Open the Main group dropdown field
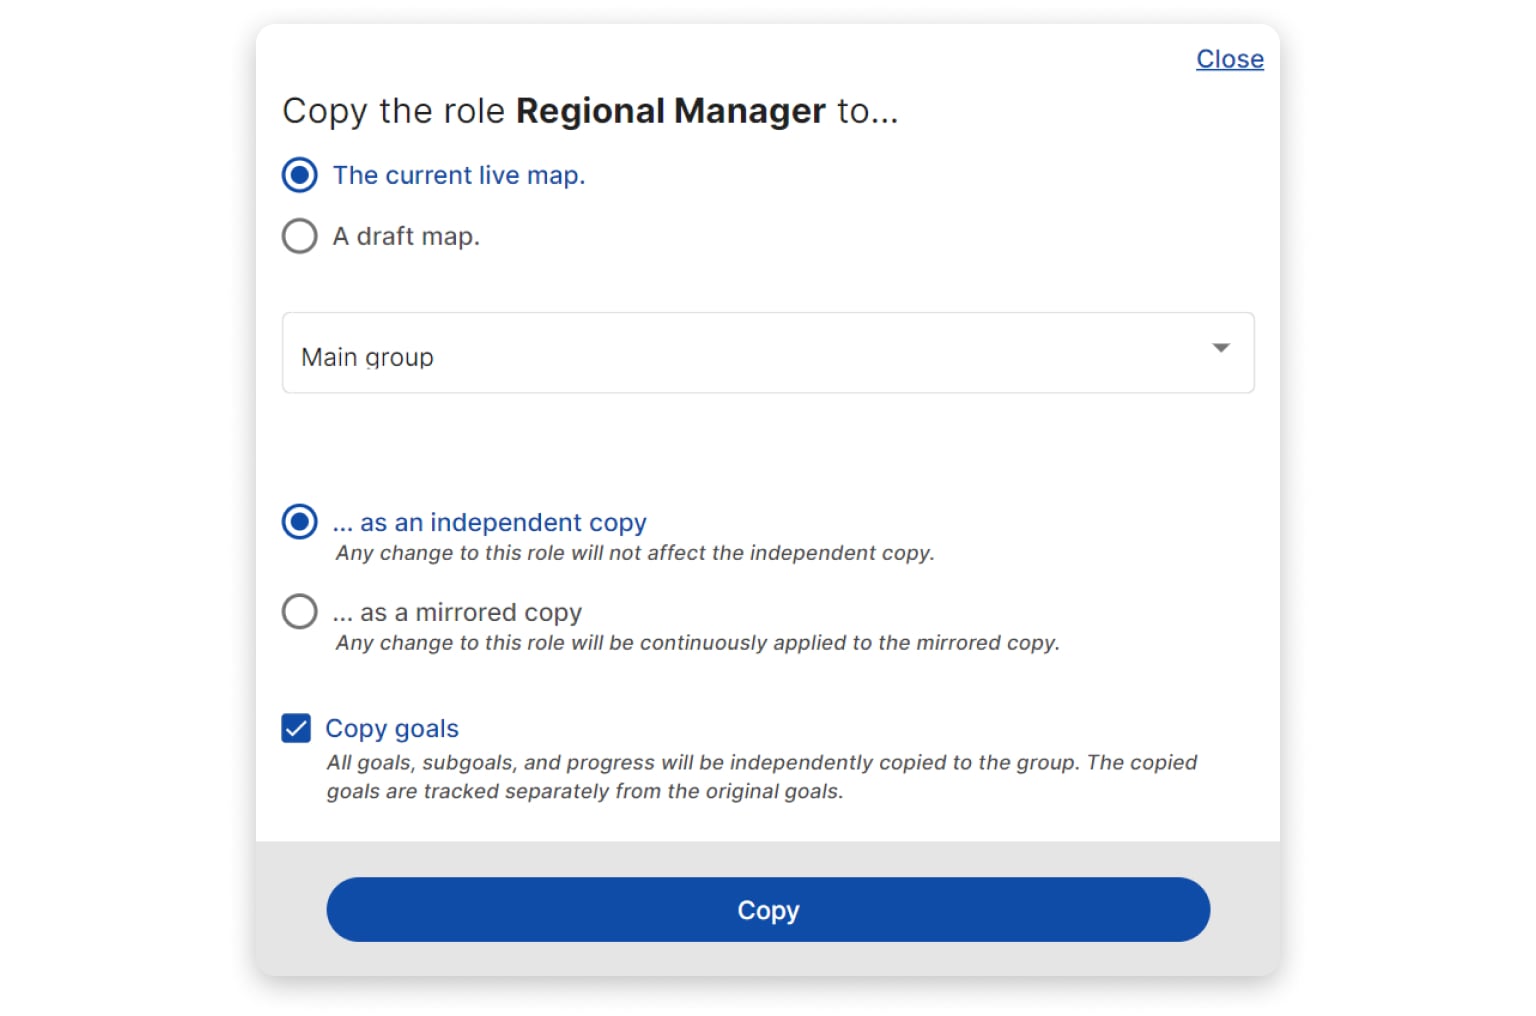The height and width of the screenshot is (1016, 1536). (740, 353)
